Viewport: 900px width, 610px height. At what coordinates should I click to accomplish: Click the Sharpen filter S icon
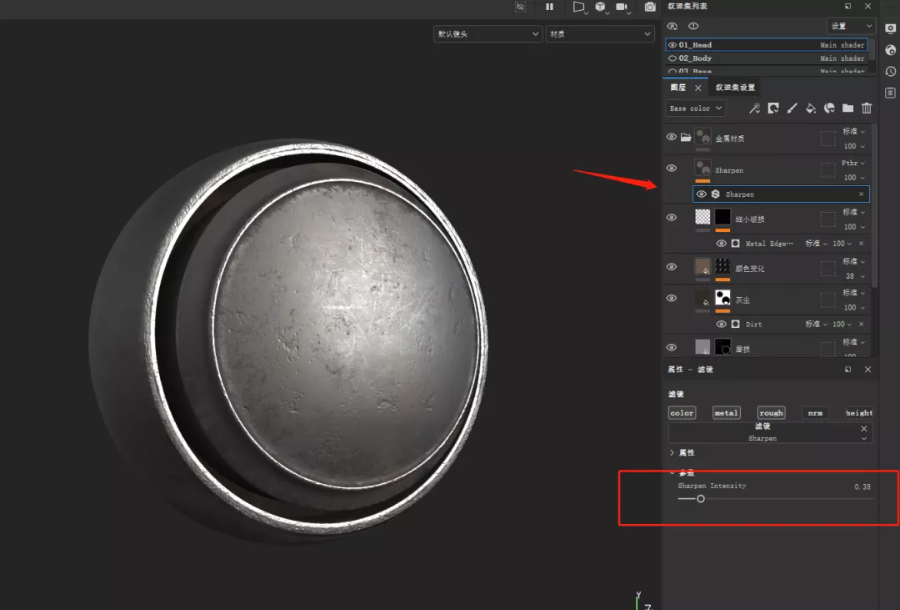click(x=716, y=194)
